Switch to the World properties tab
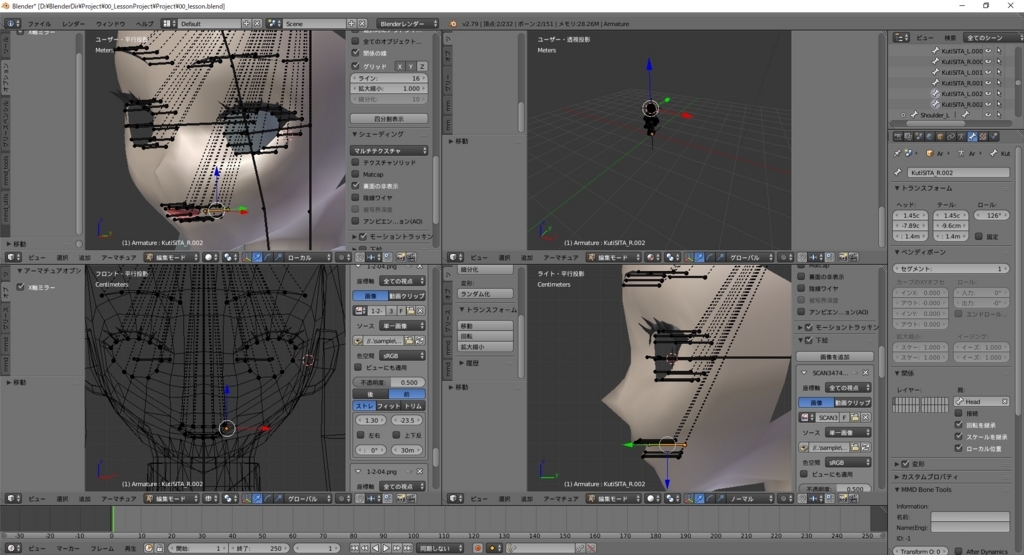This screenshot has height=555, width=1024. click(929, 136)
